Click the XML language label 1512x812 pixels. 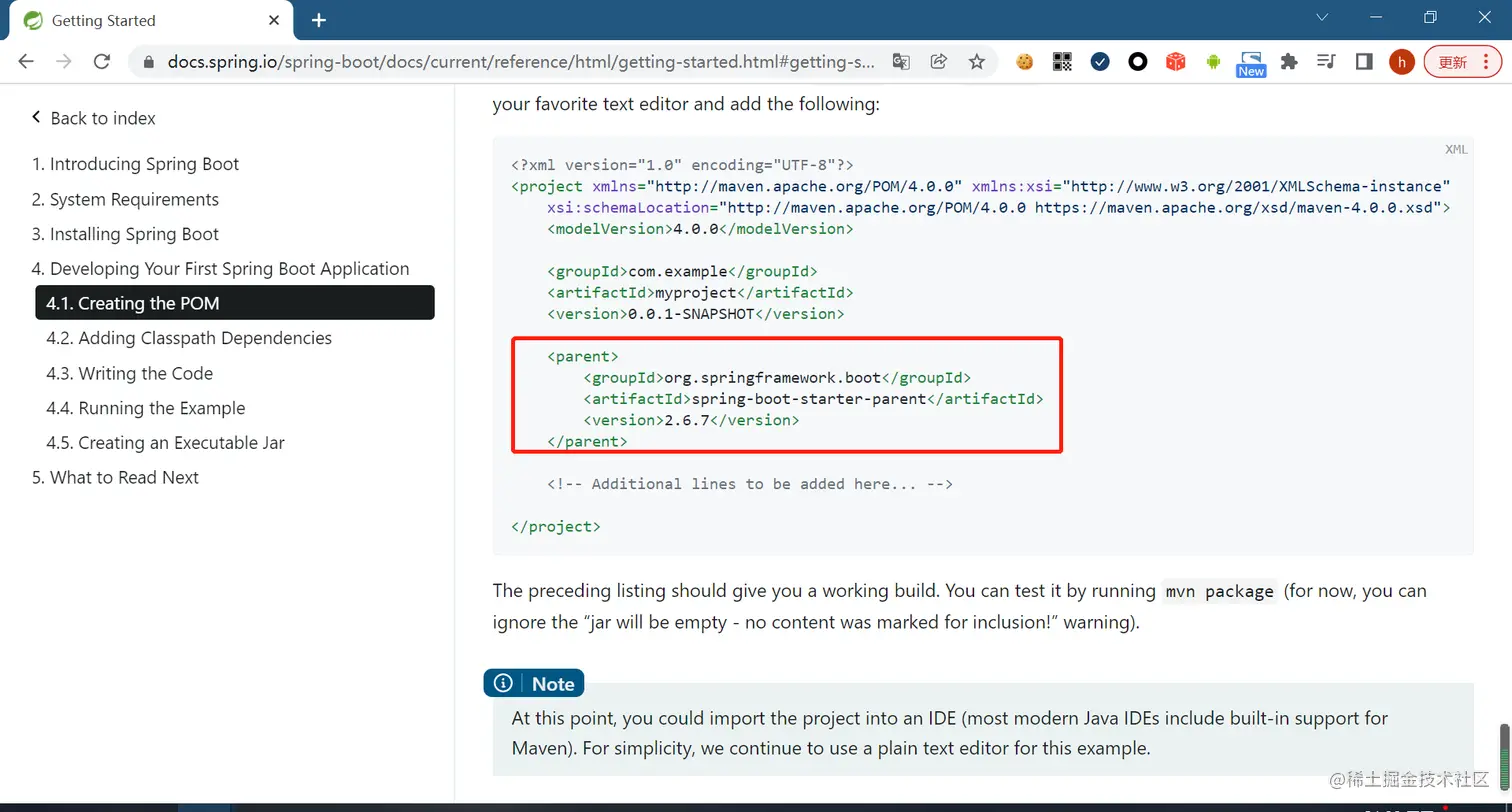[x=1456, y=150]
